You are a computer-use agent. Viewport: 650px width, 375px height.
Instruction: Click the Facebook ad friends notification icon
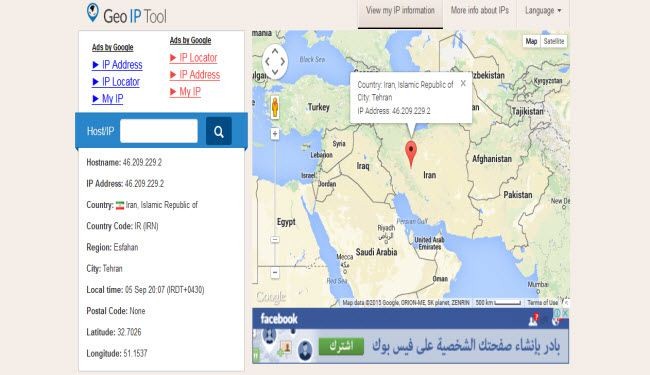point(534,319)
